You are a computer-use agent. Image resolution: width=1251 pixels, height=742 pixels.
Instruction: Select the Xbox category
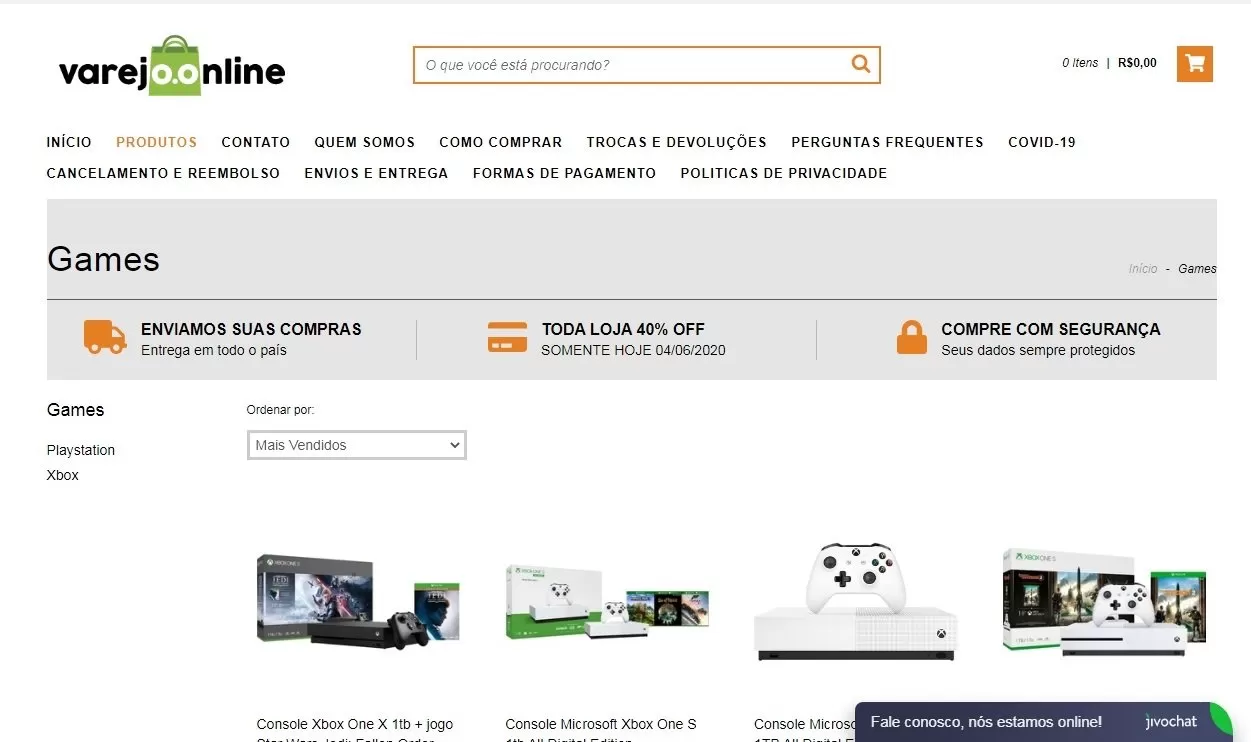coord(63,475)
